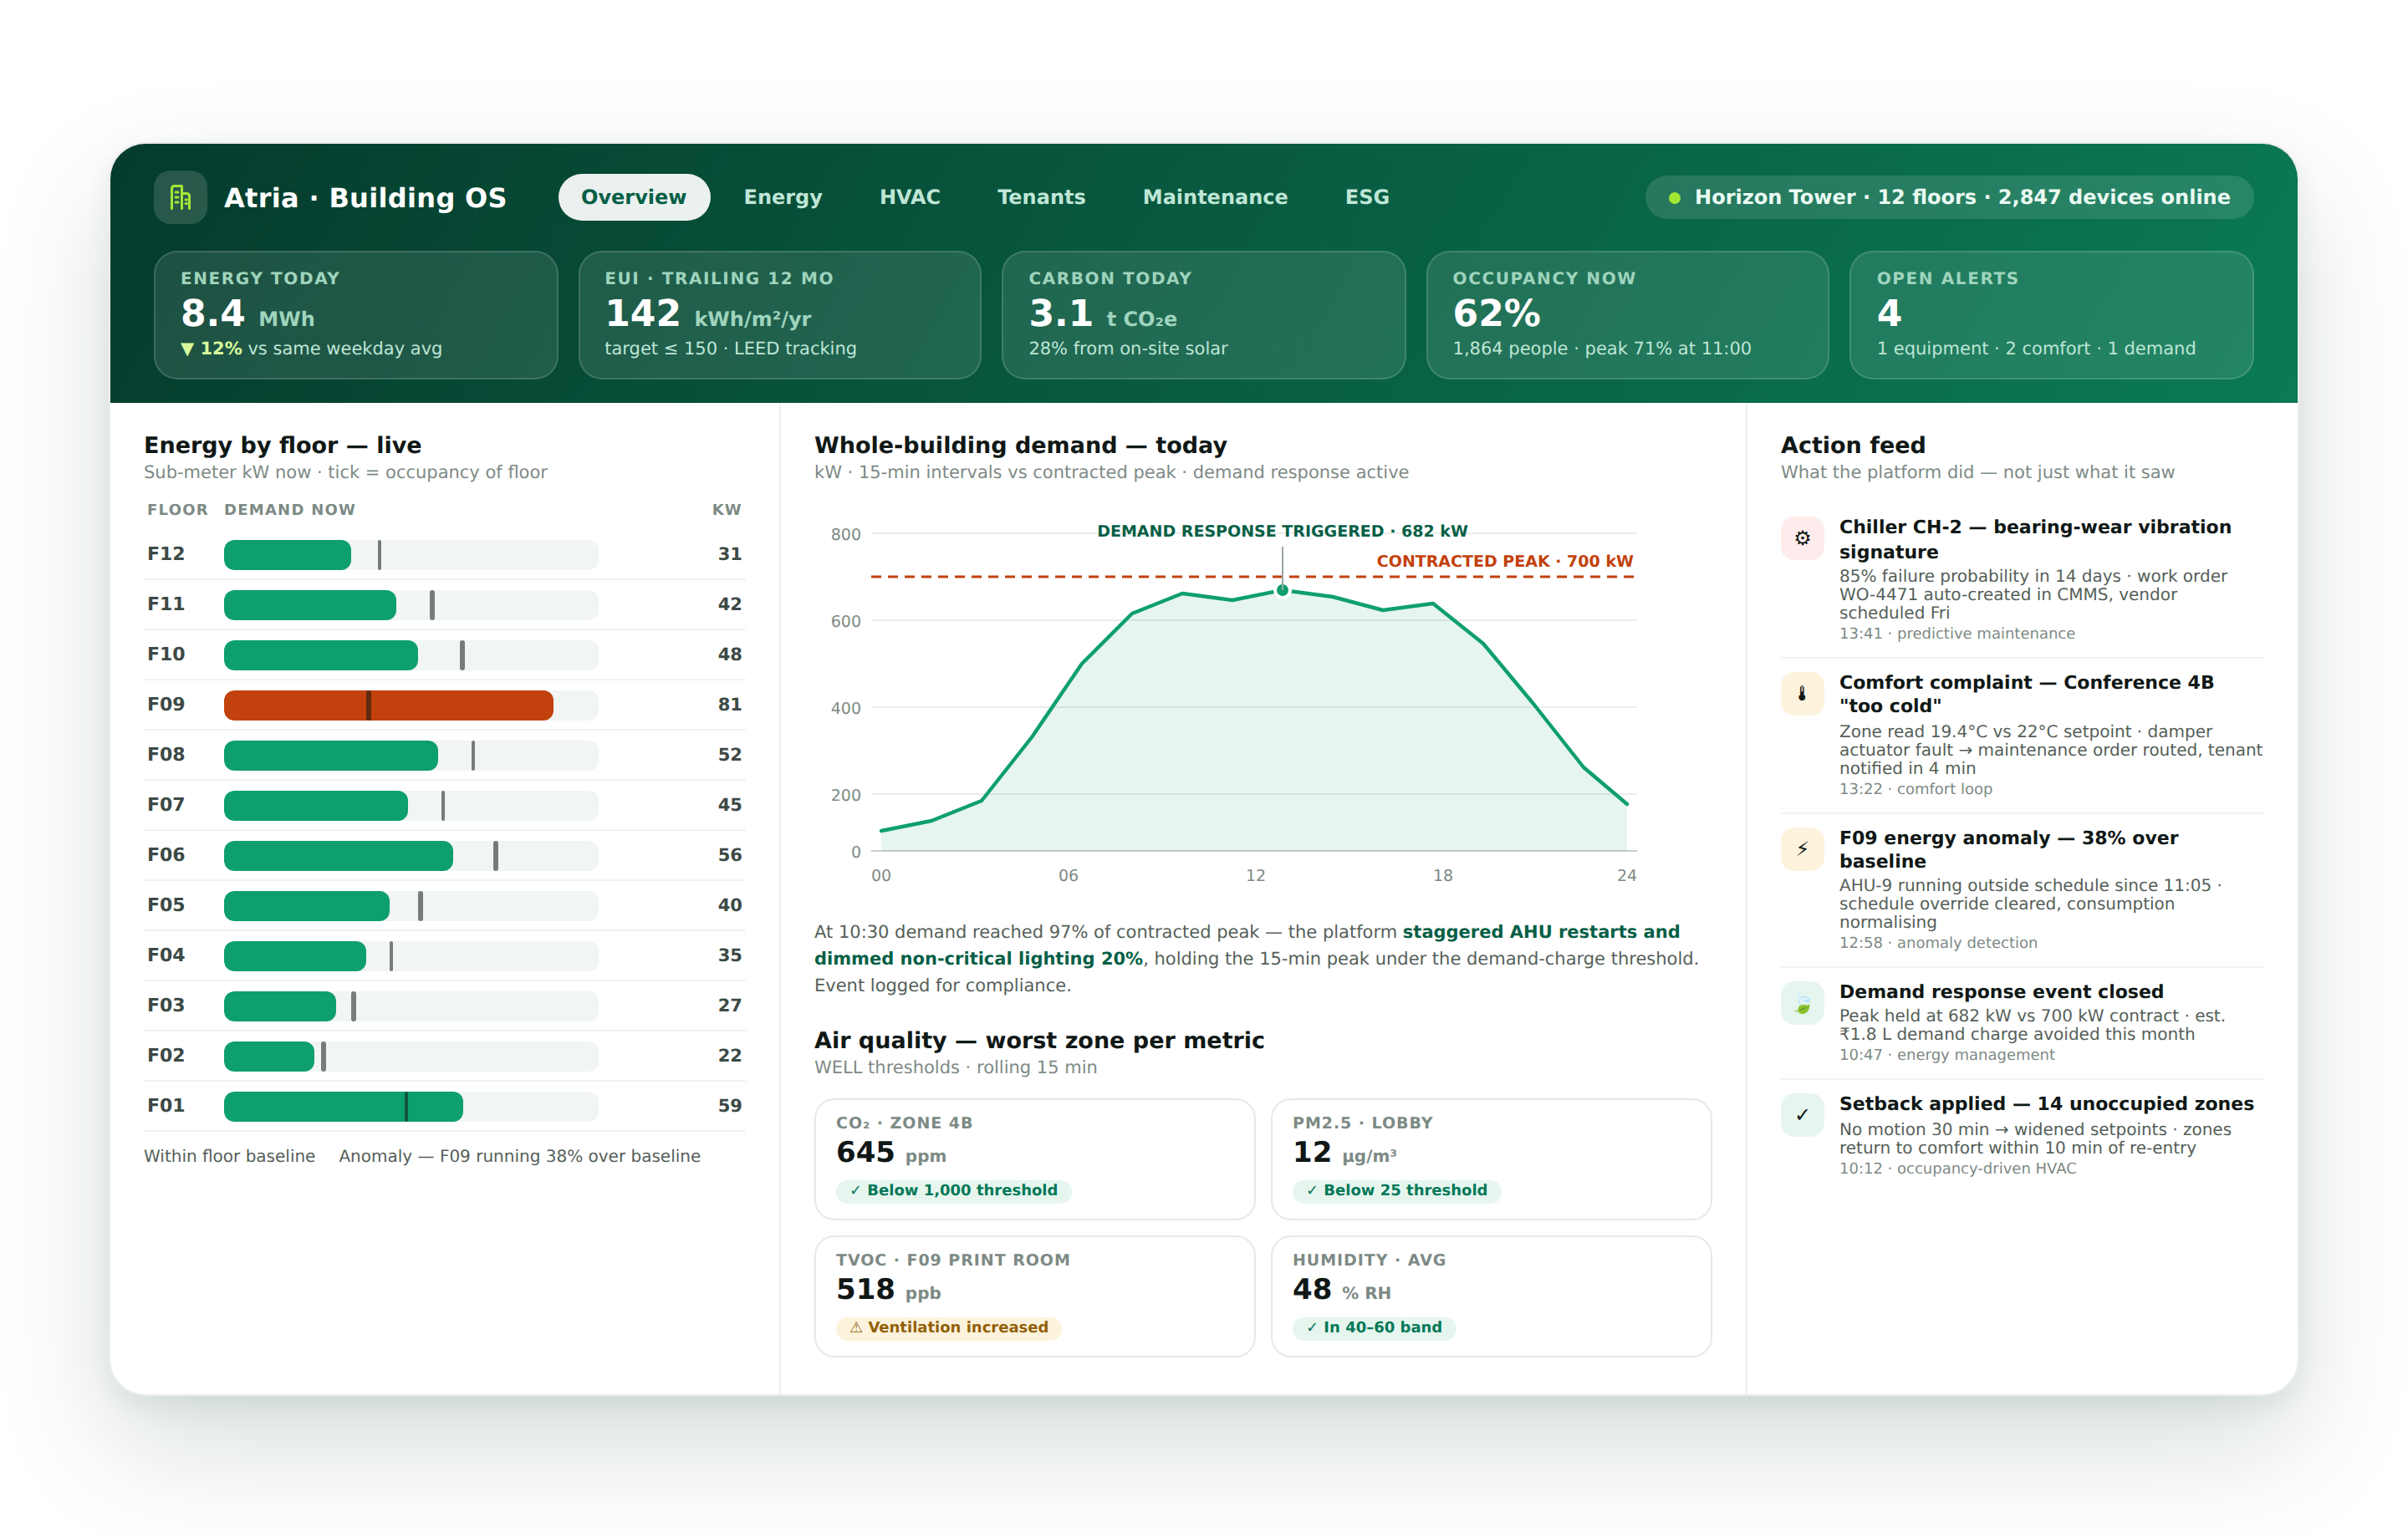
Task: Click the KW column header
Action: [x=727, y=510]
